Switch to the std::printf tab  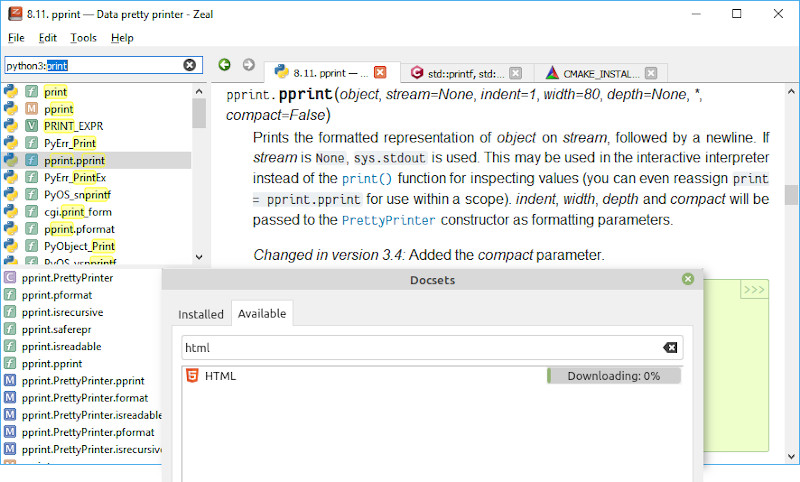pyautogui.click(x=458, y=73)
